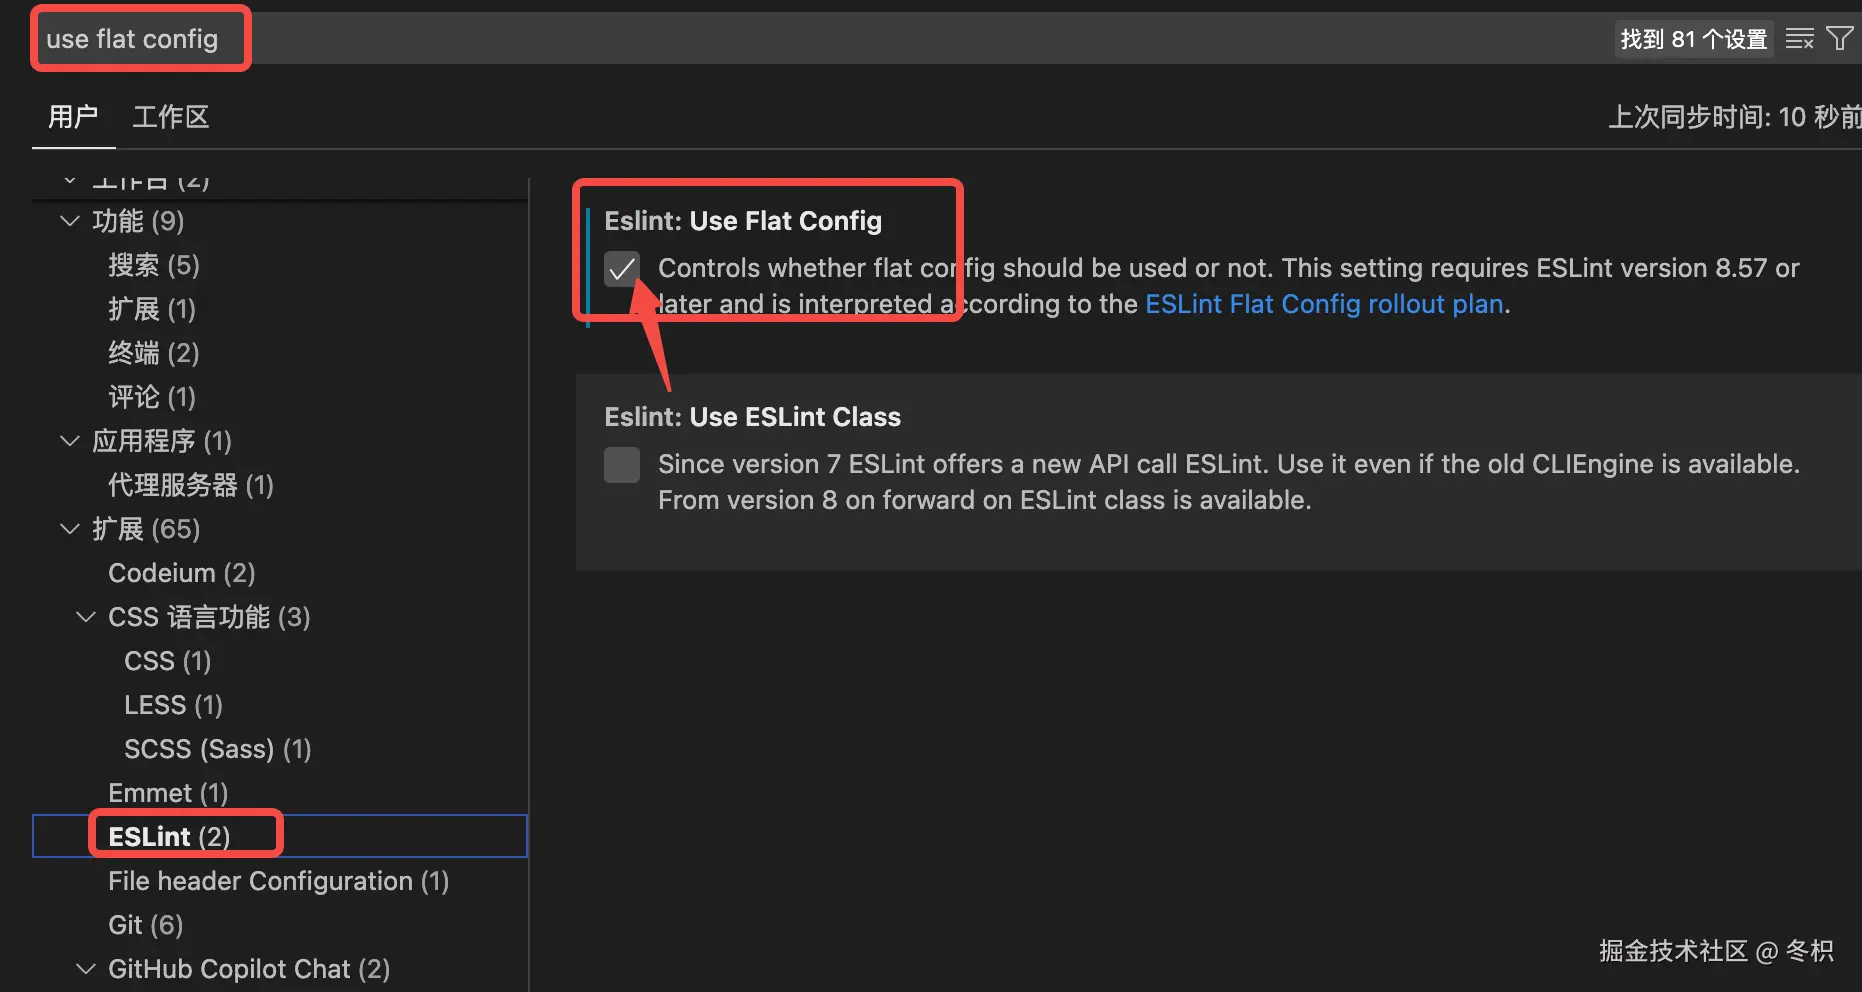Click the Eslint: Use Flat Config title
Image resolution: width=1862 pixels, height=992 pixels.
tap(743, 221)
